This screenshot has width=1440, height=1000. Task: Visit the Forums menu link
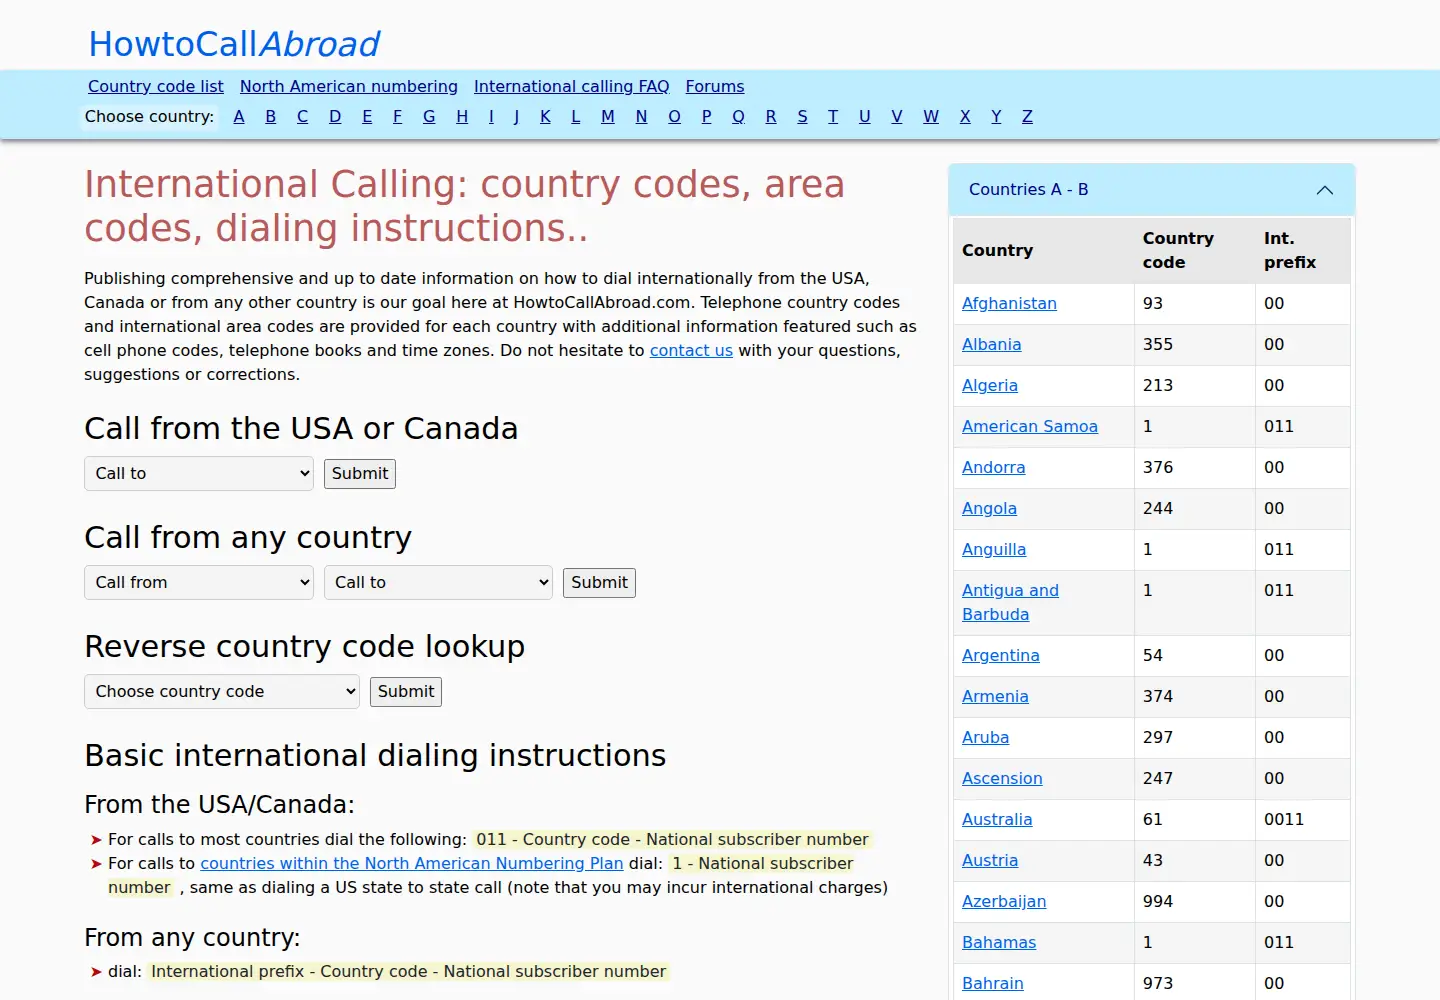[715, 87]
